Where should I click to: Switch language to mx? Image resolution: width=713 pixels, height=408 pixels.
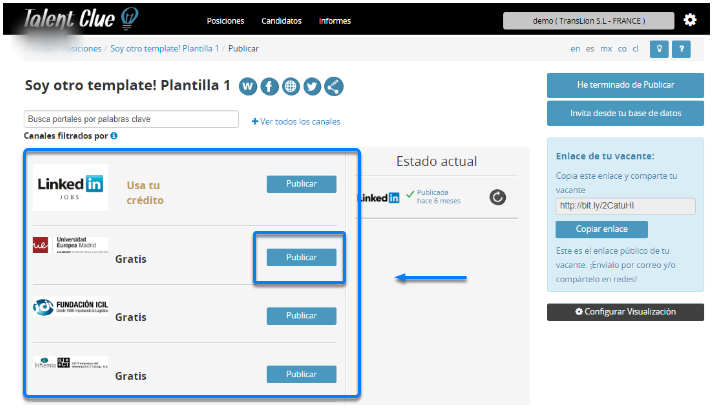[606, 49]
